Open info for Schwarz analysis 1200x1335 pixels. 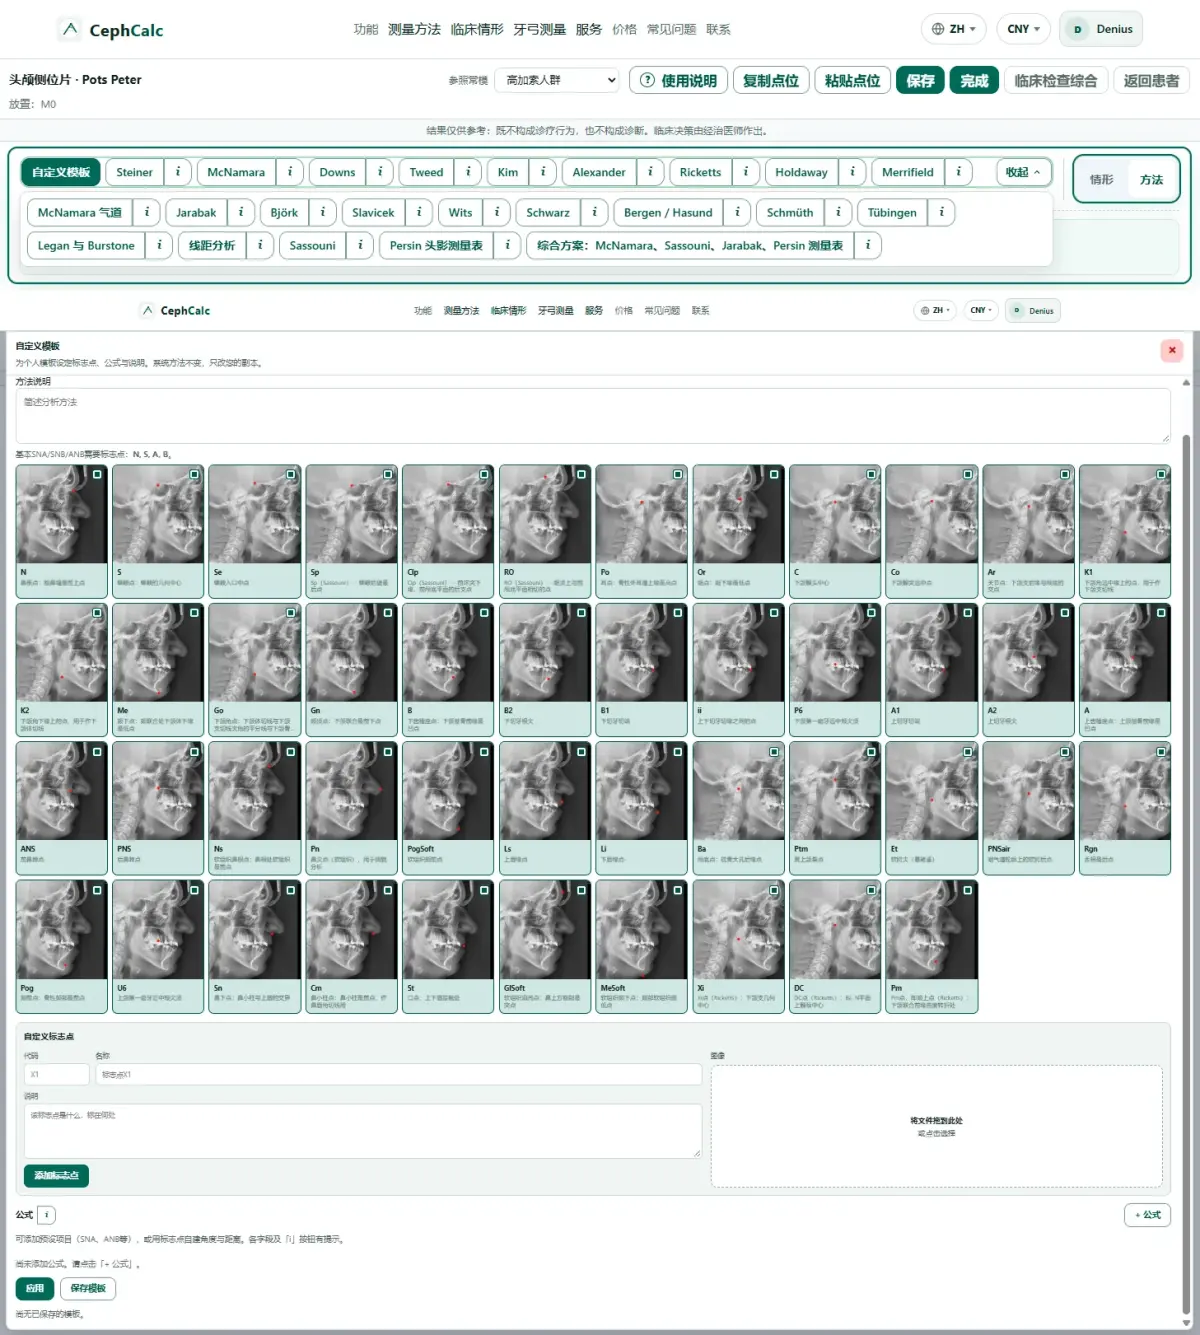pyautogui.click(x=594, y=212)
